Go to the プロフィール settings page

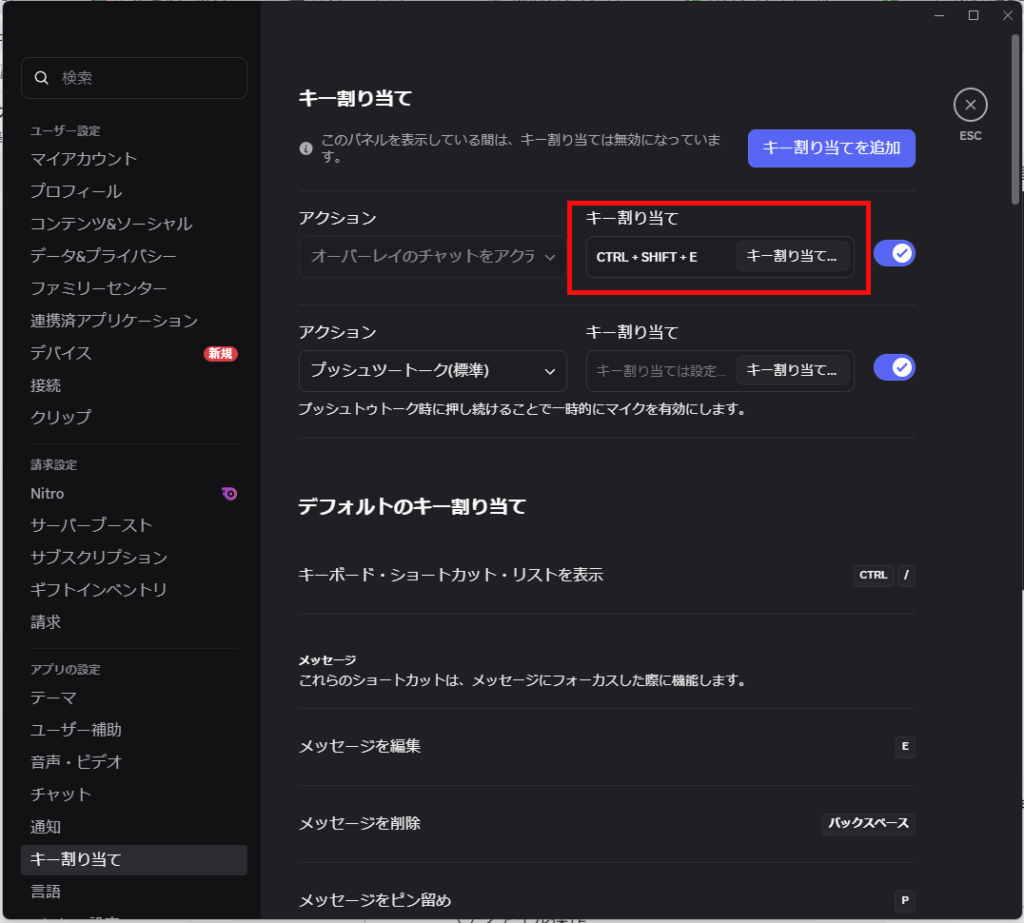tap(76, 191)
